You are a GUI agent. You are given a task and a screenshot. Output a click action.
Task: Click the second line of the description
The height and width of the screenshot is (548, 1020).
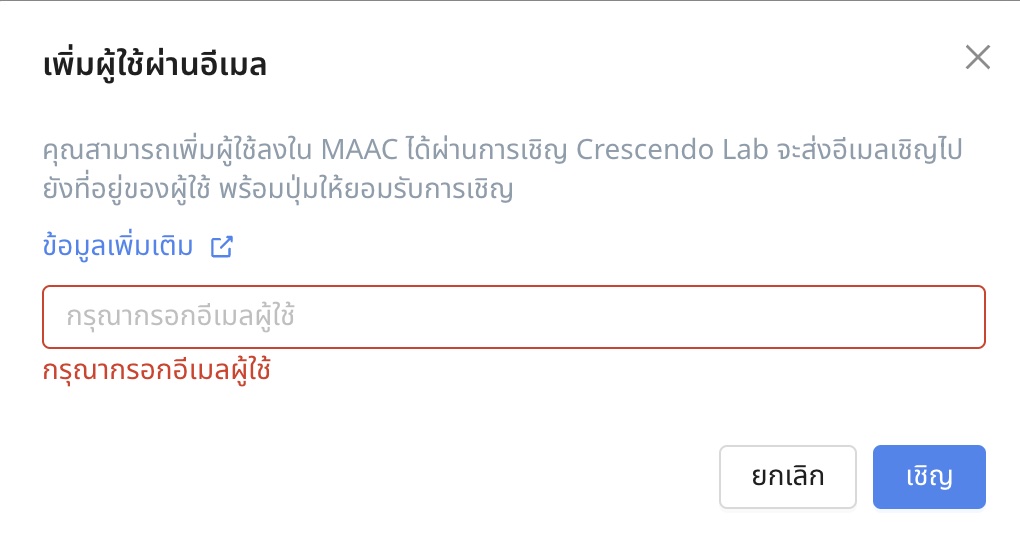(277, 189)
